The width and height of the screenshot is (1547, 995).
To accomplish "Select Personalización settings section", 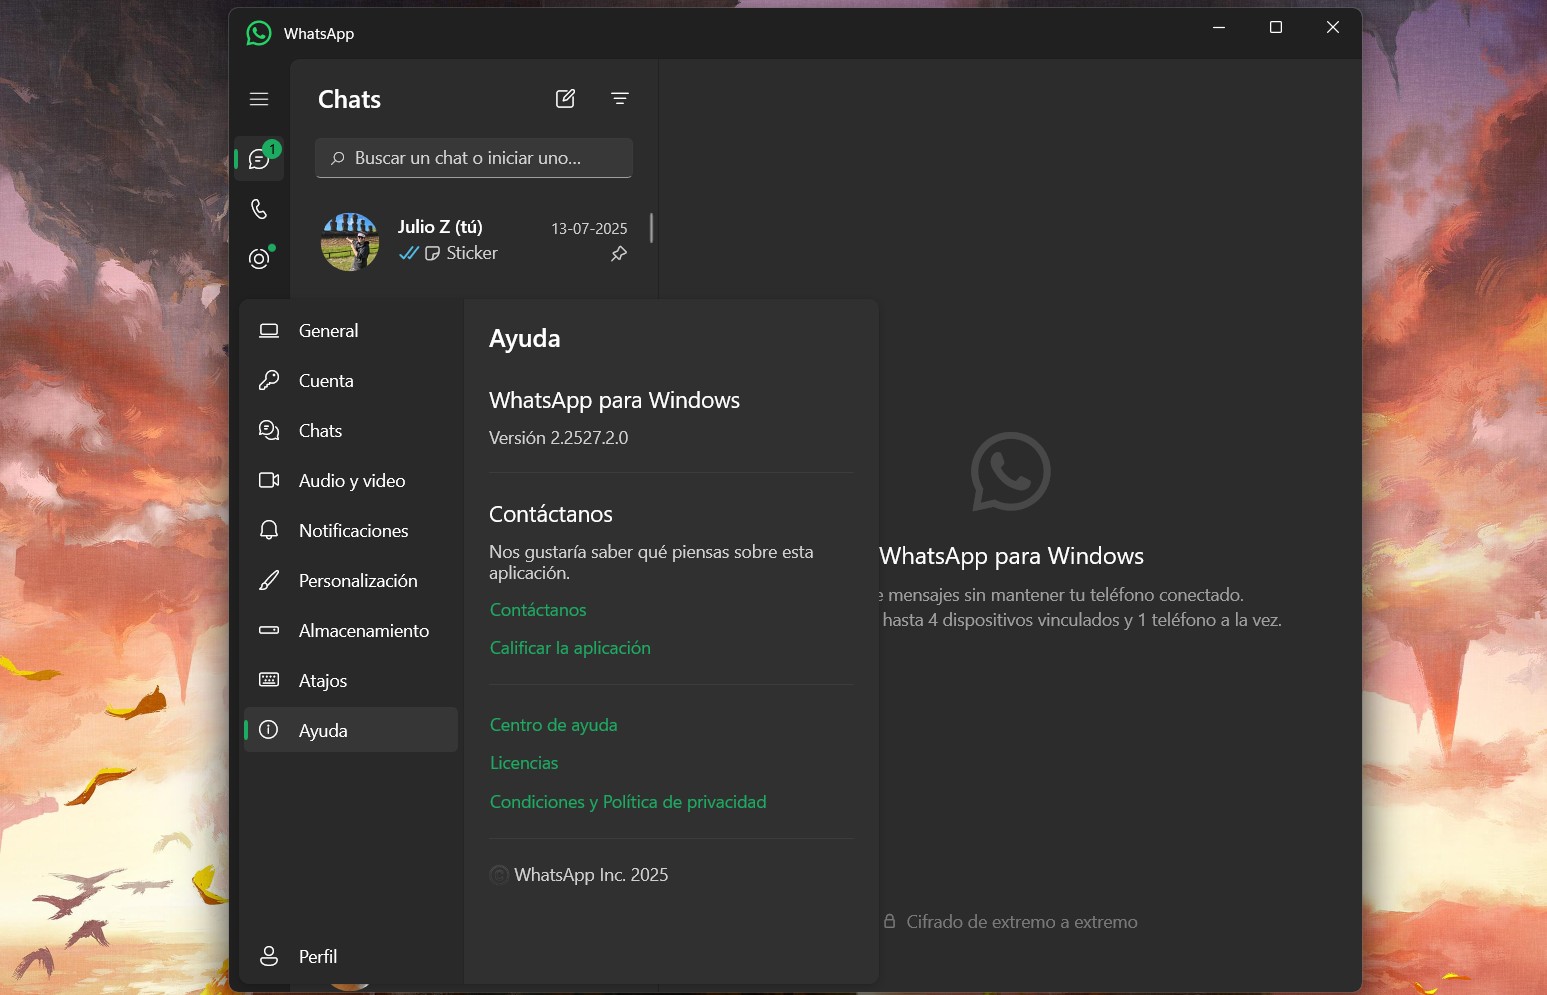I will [351, 581].
